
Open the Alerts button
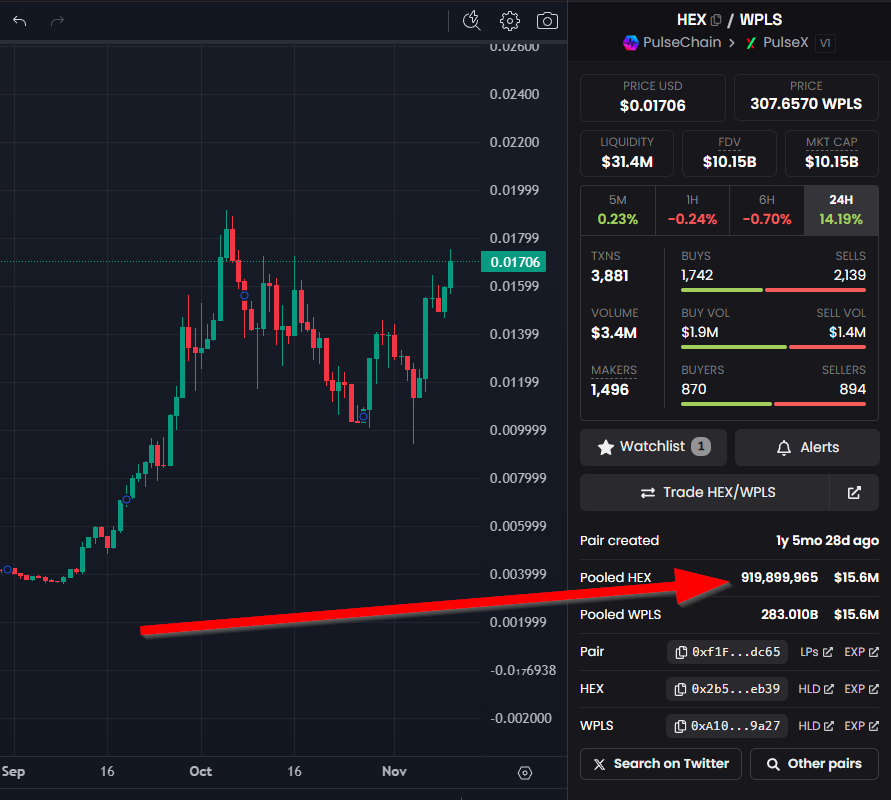pos(807,447)
